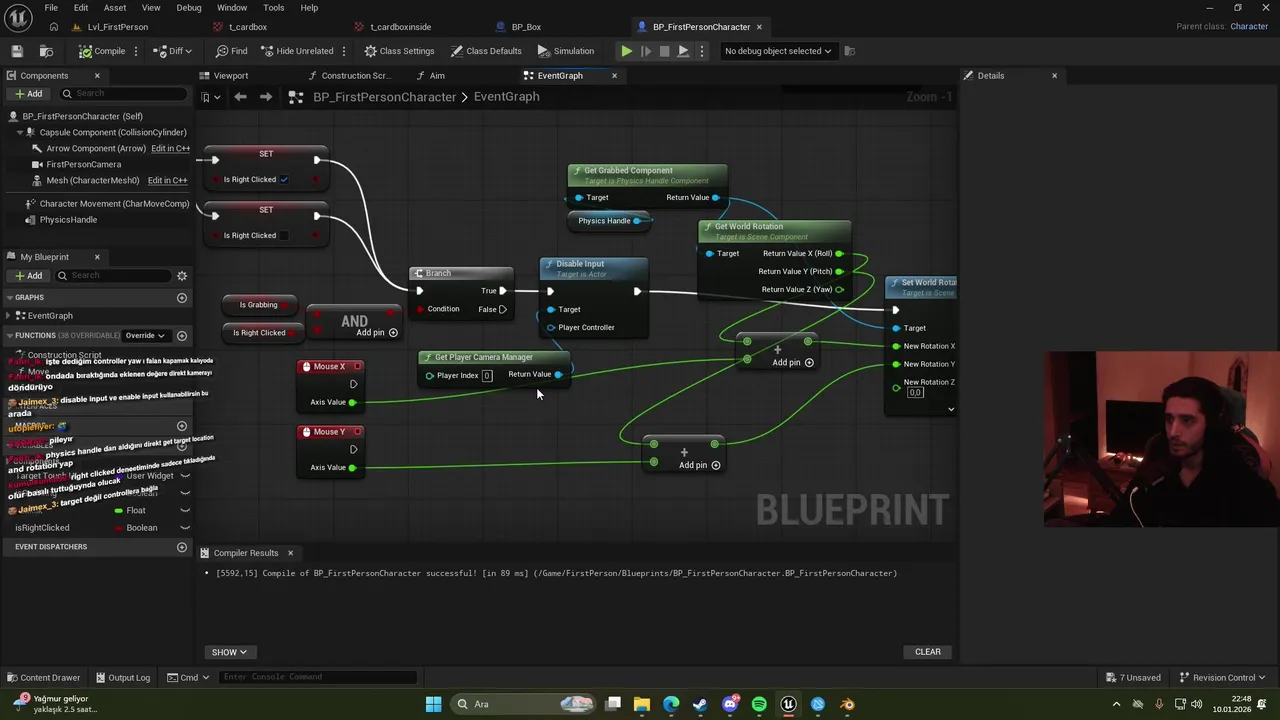
Task: Uncheck Is Right Clicked on upper SET node
Action: point(284,180)
